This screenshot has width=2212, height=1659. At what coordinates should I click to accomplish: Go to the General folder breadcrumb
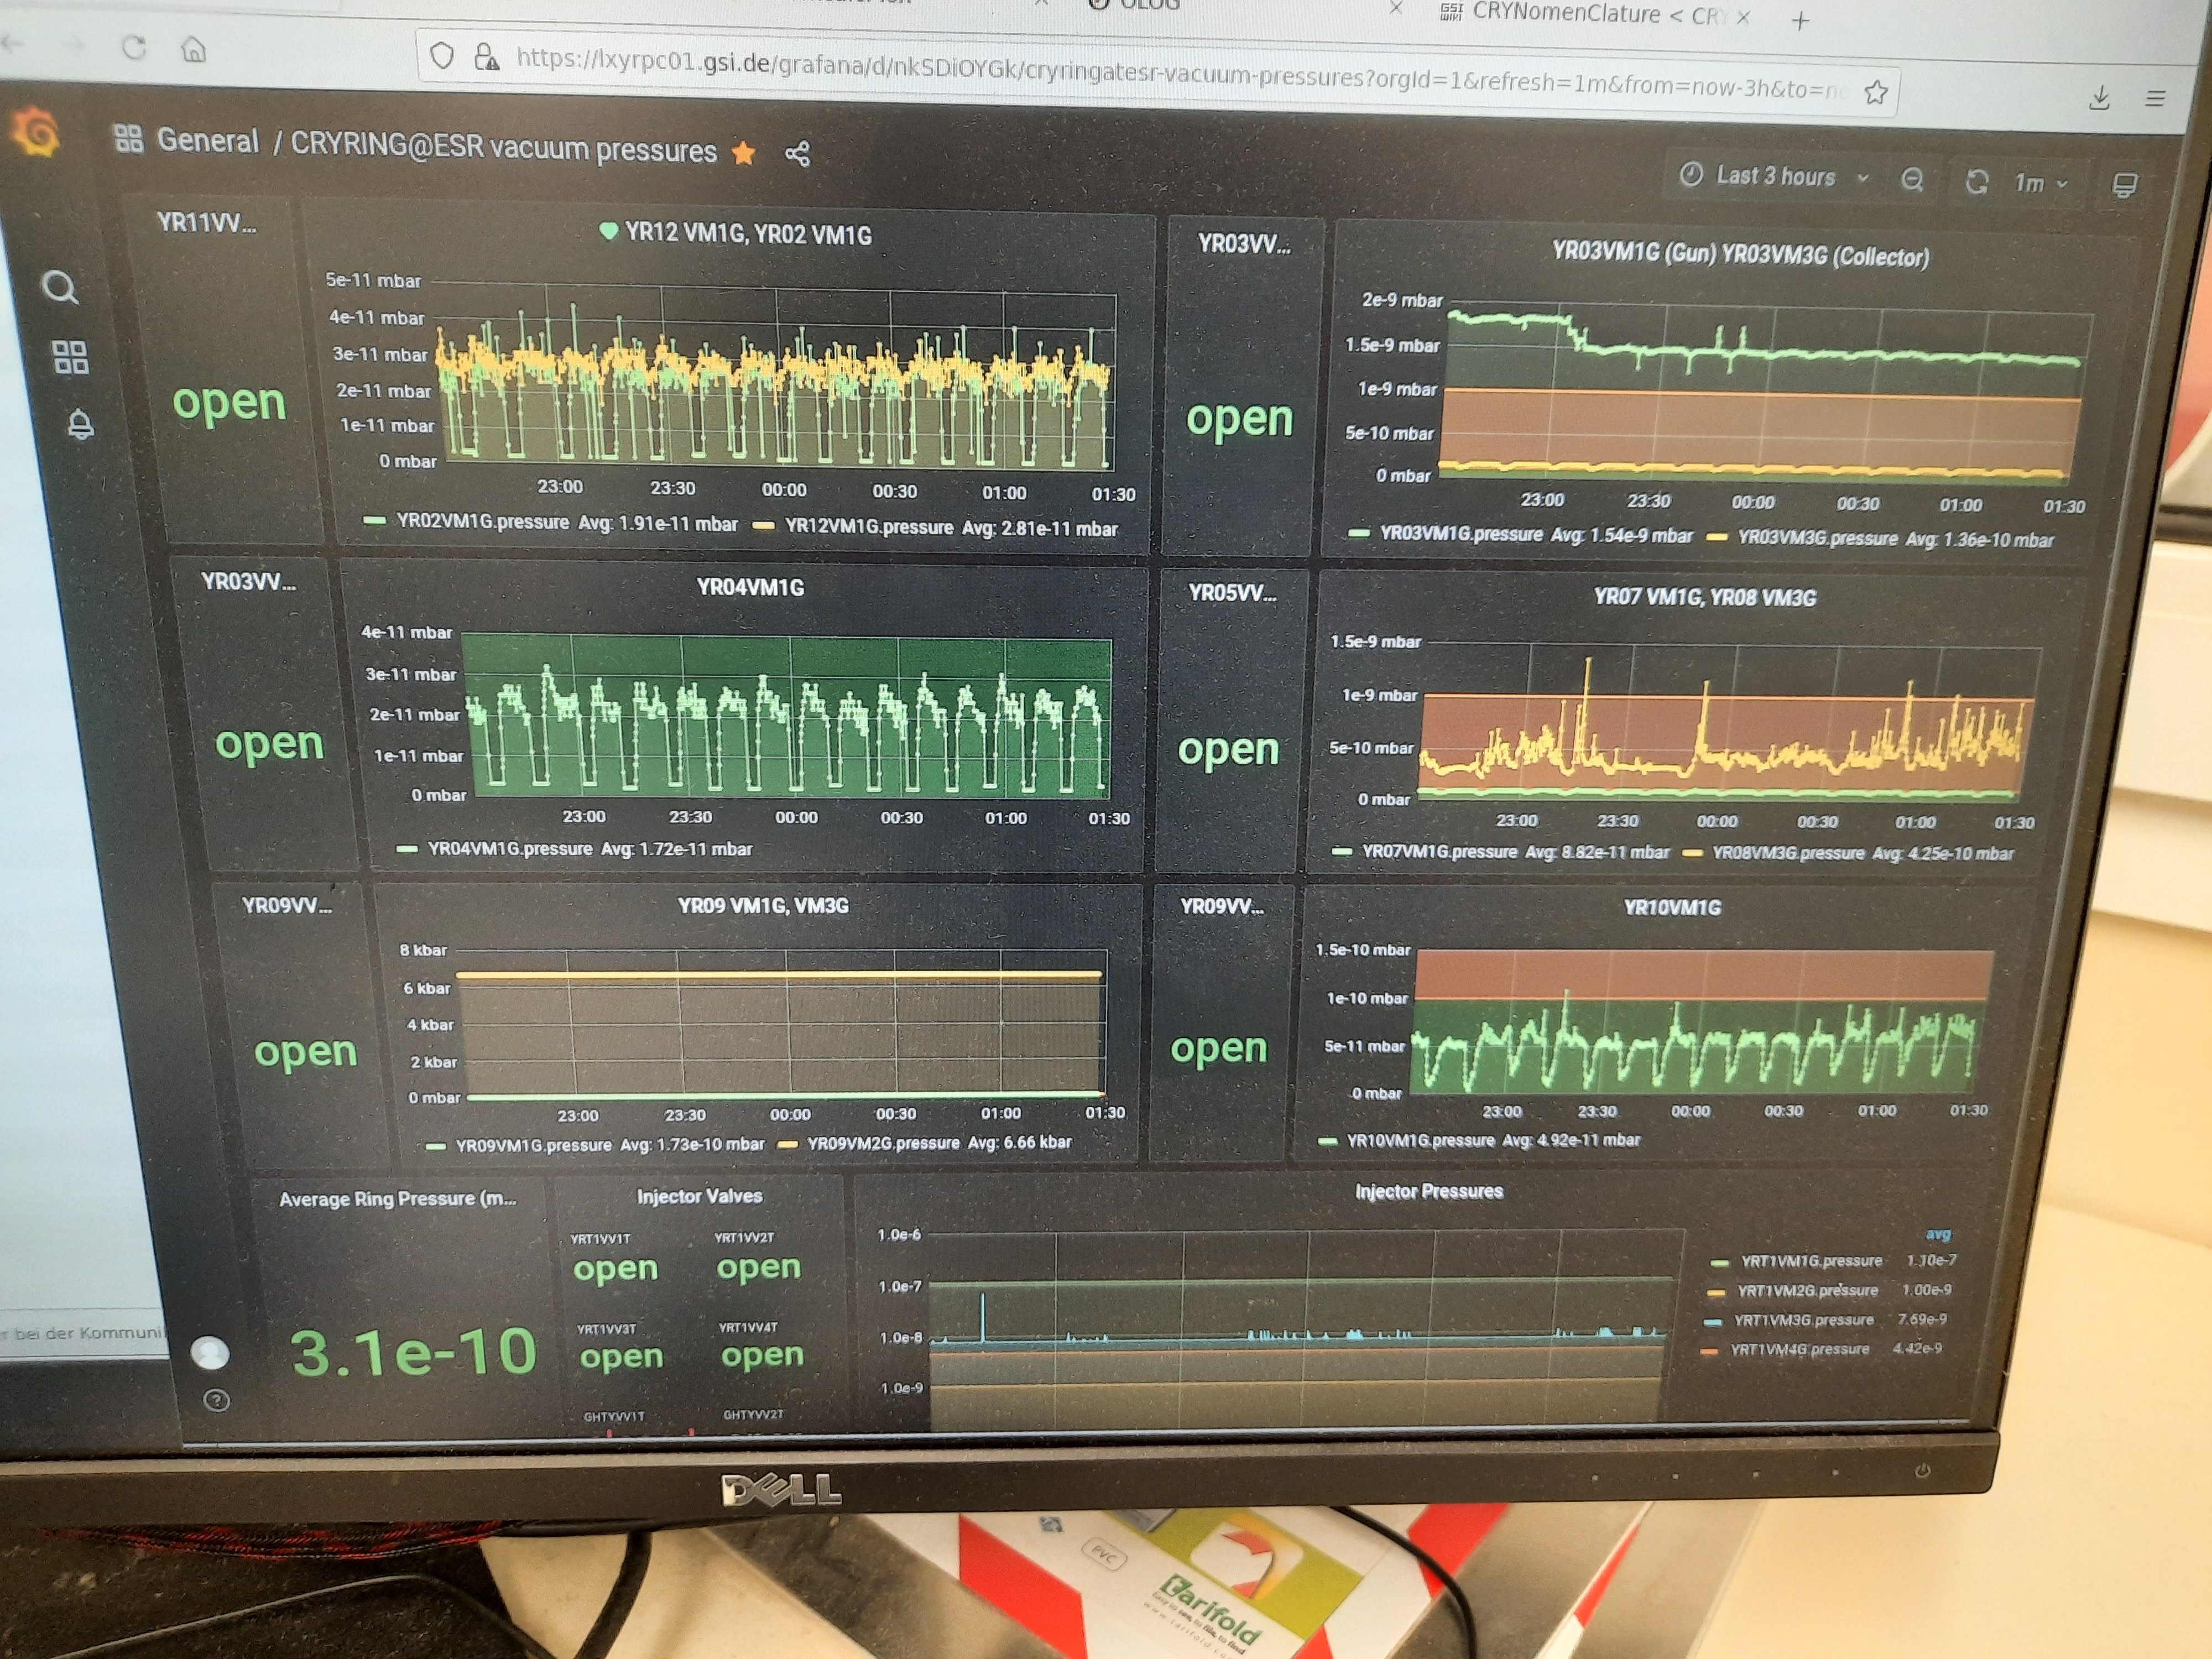click(207, 140)
